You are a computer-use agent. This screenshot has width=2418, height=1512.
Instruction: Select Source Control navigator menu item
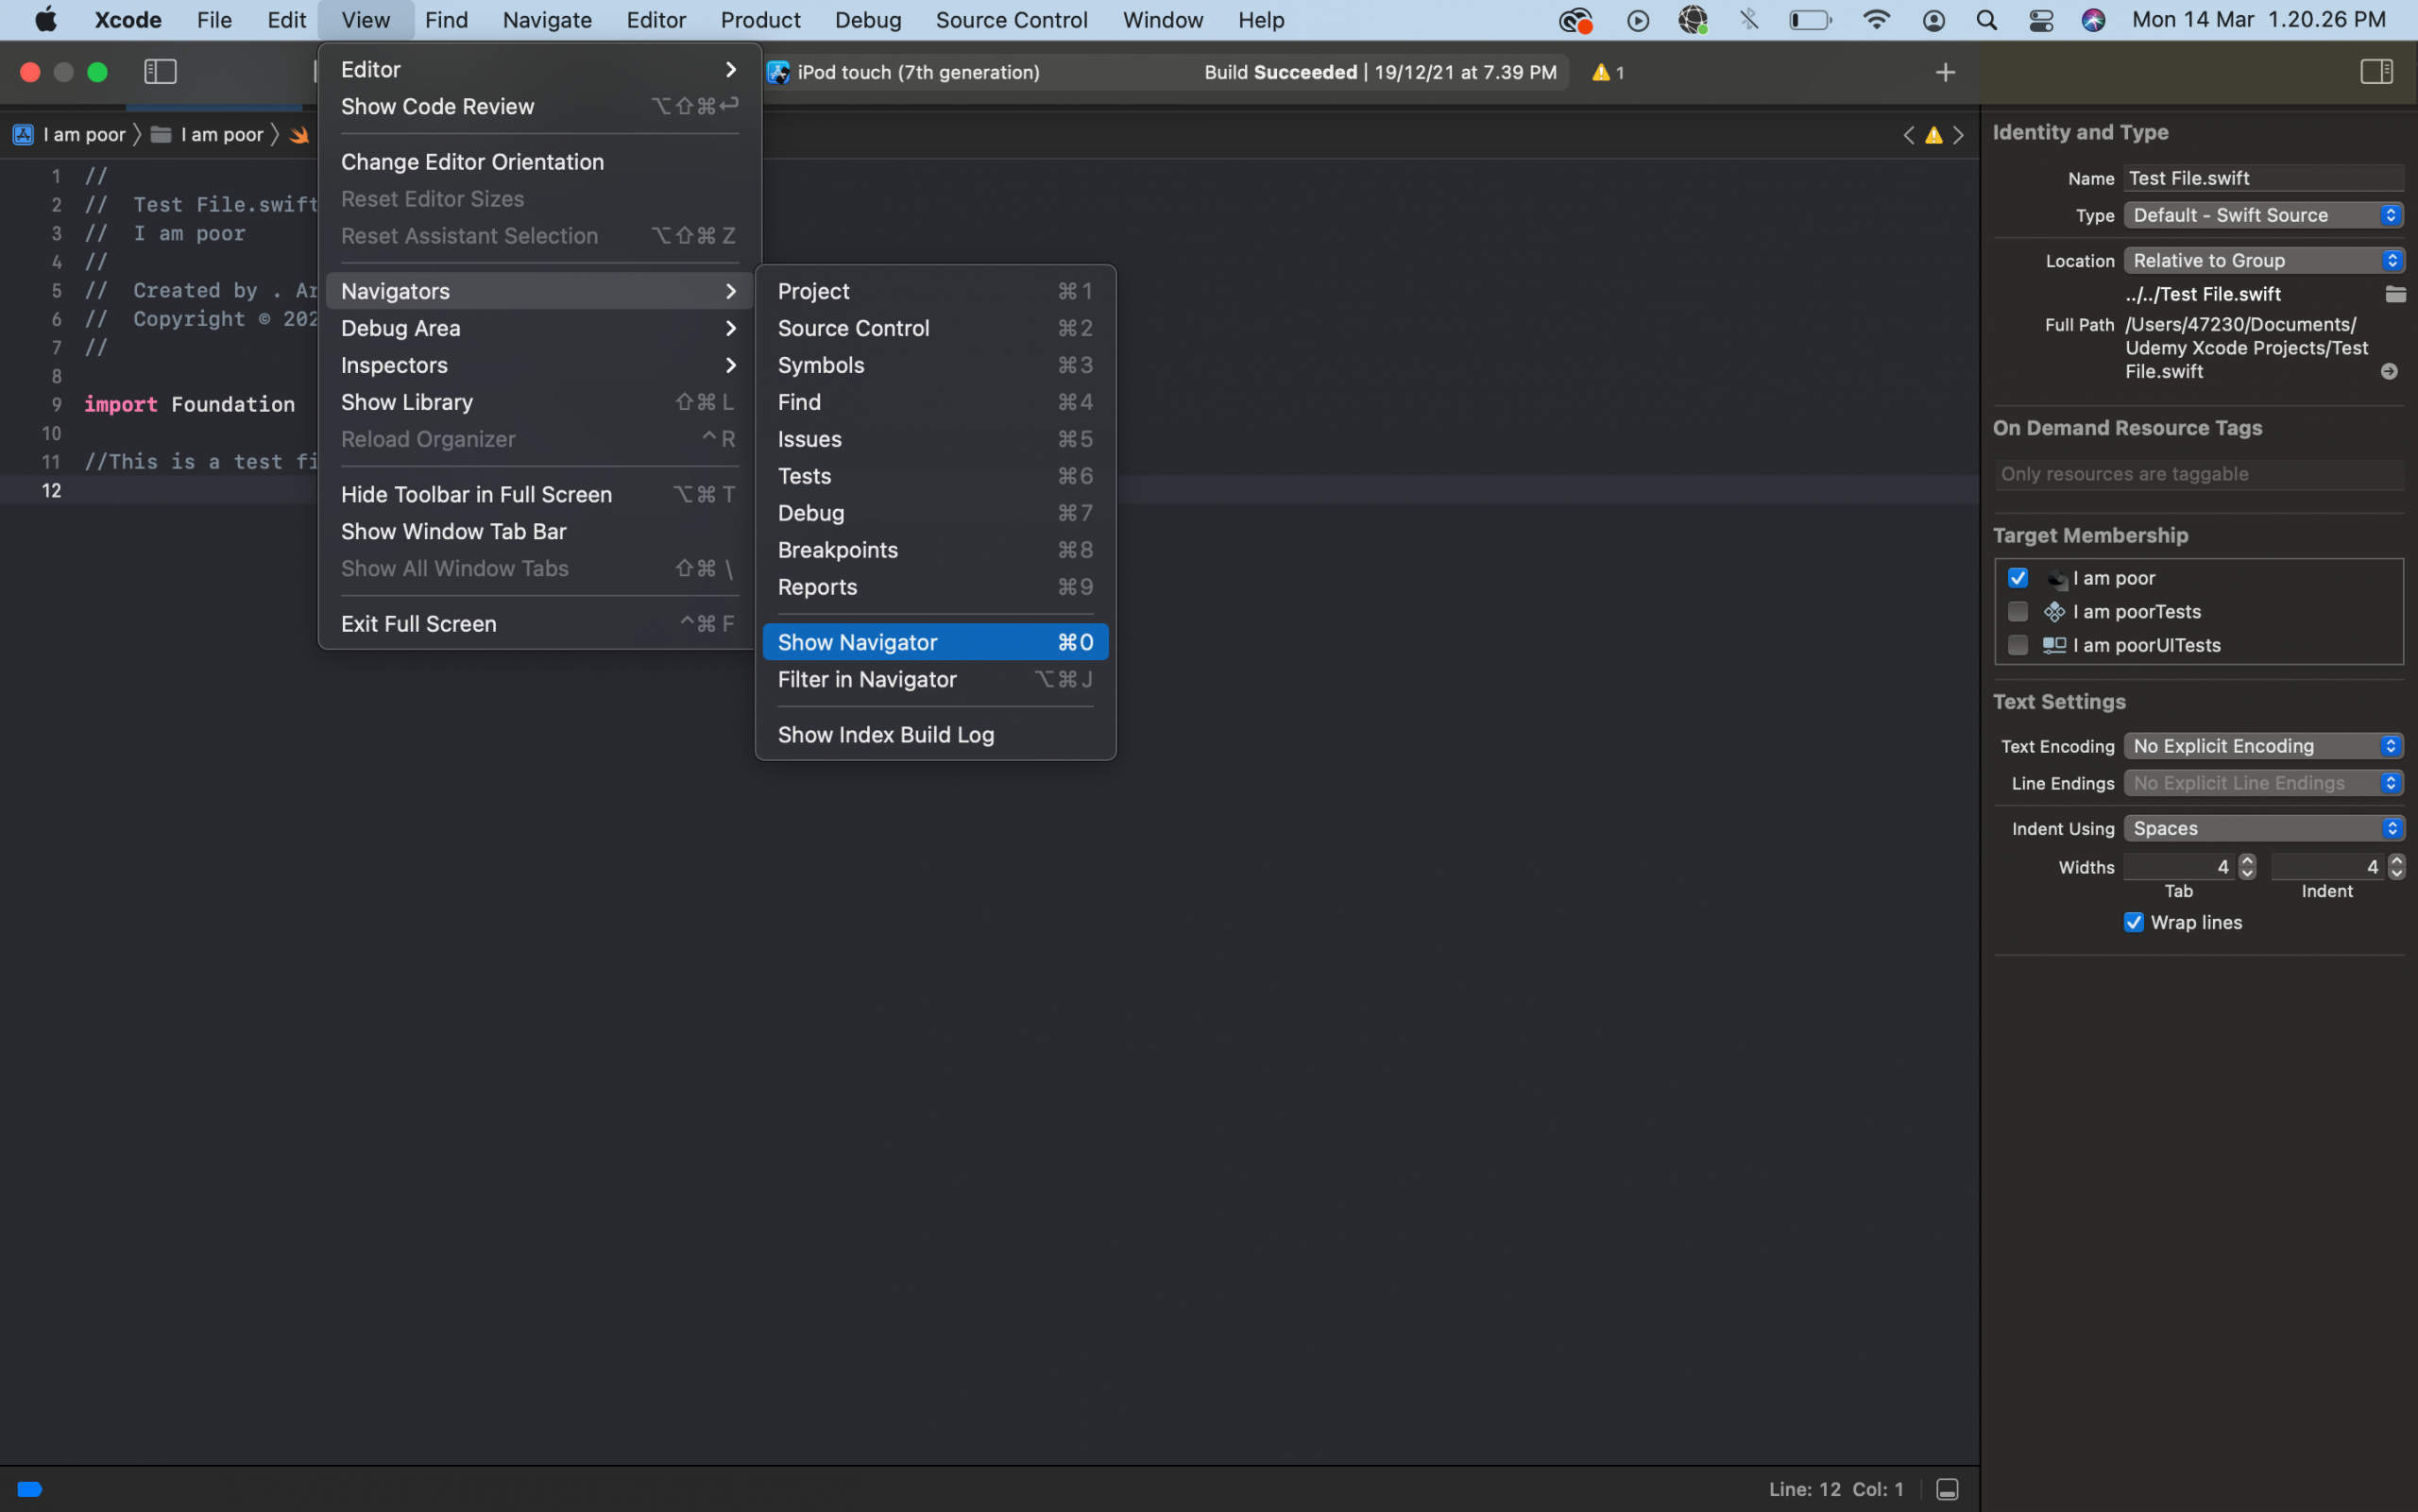click(x=935, y=328)
